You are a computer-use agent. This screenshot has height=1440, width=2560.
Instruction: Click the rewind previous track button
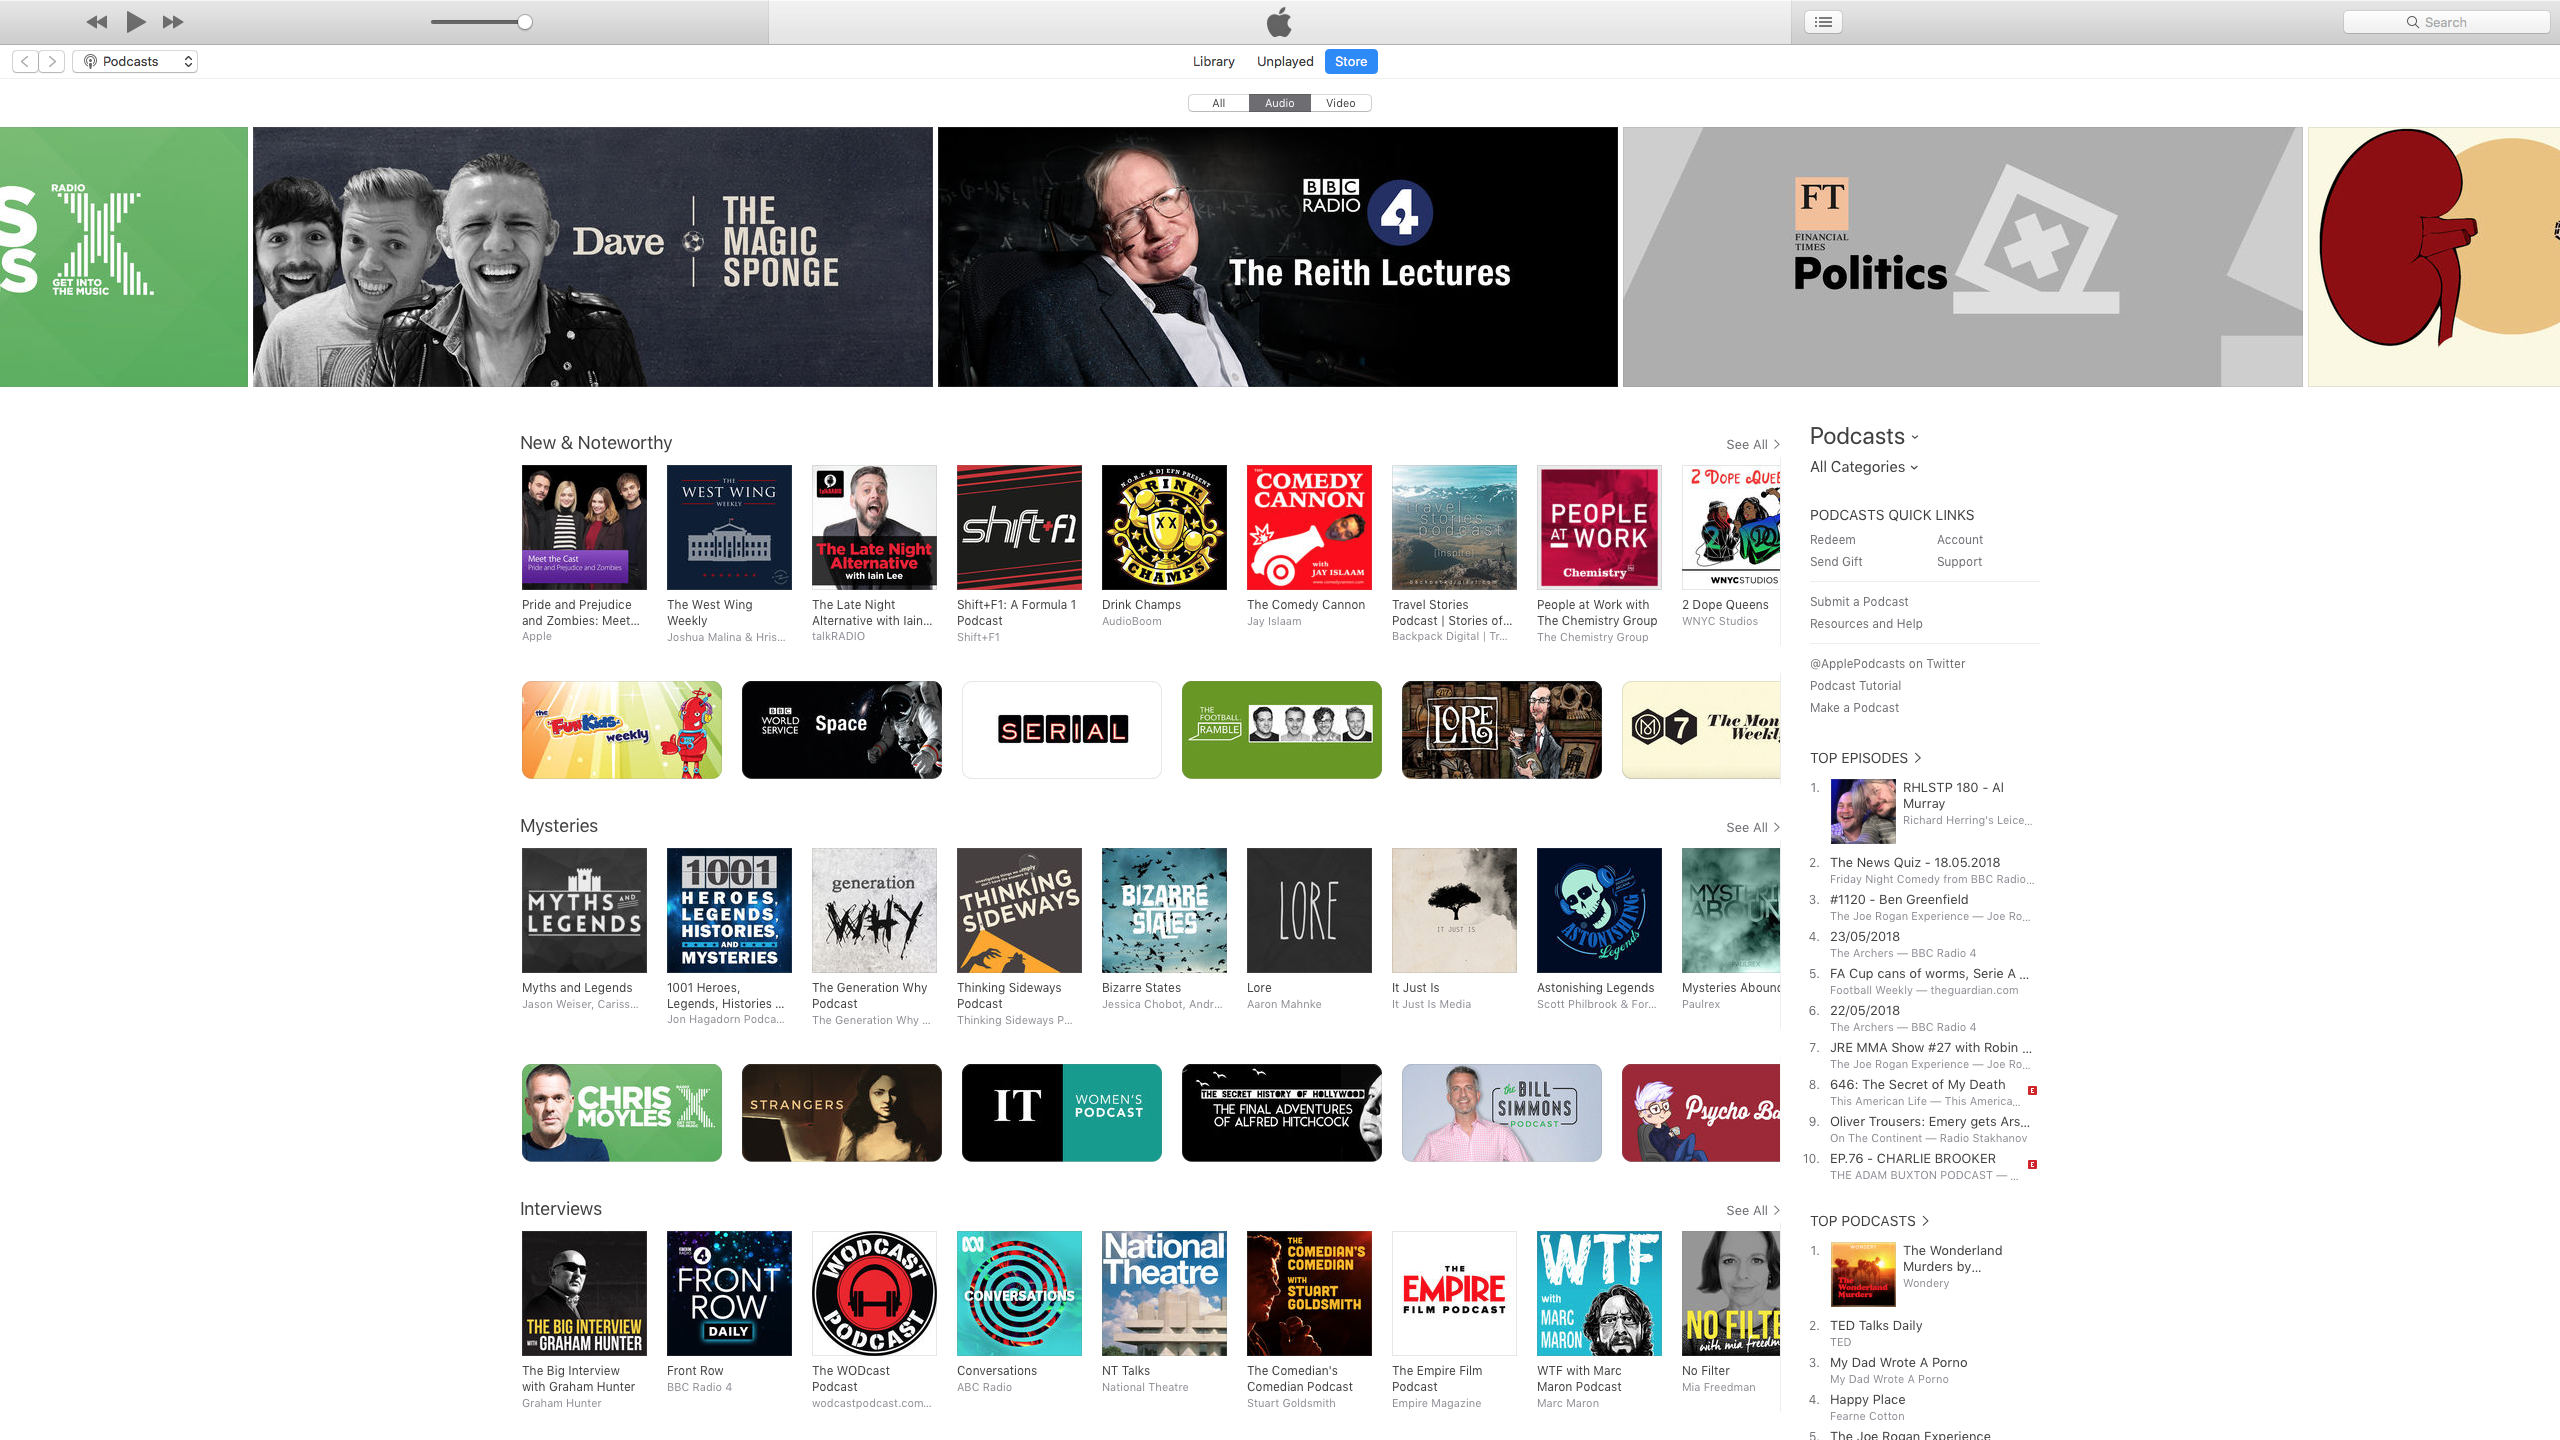point(97,22)
